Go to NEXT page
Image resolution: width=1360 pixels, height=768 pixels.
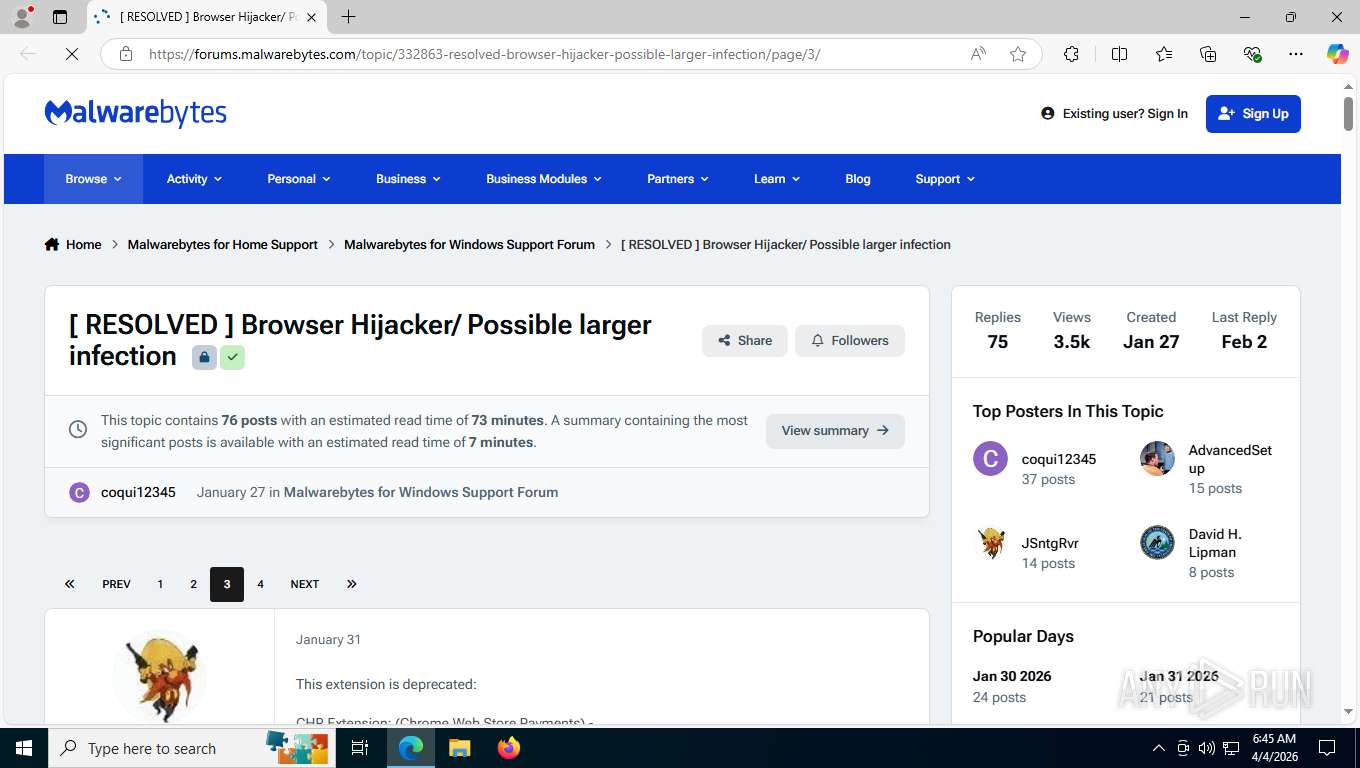[x=305, y=584]
